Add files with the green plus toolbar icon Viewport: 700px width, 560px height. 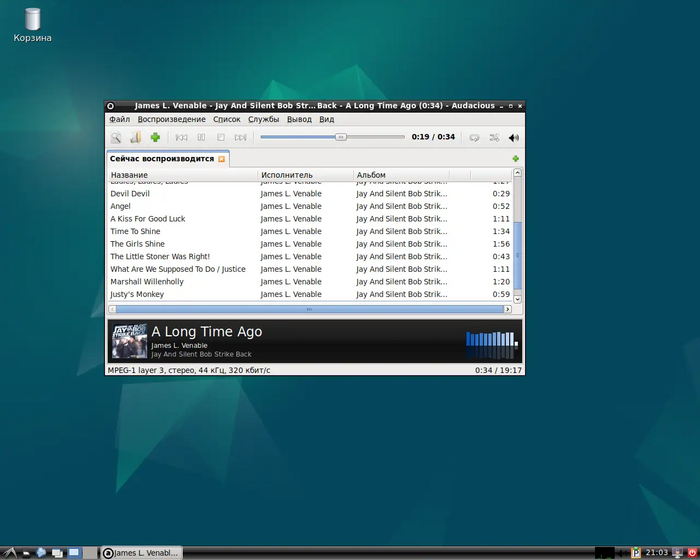(155, 137)
